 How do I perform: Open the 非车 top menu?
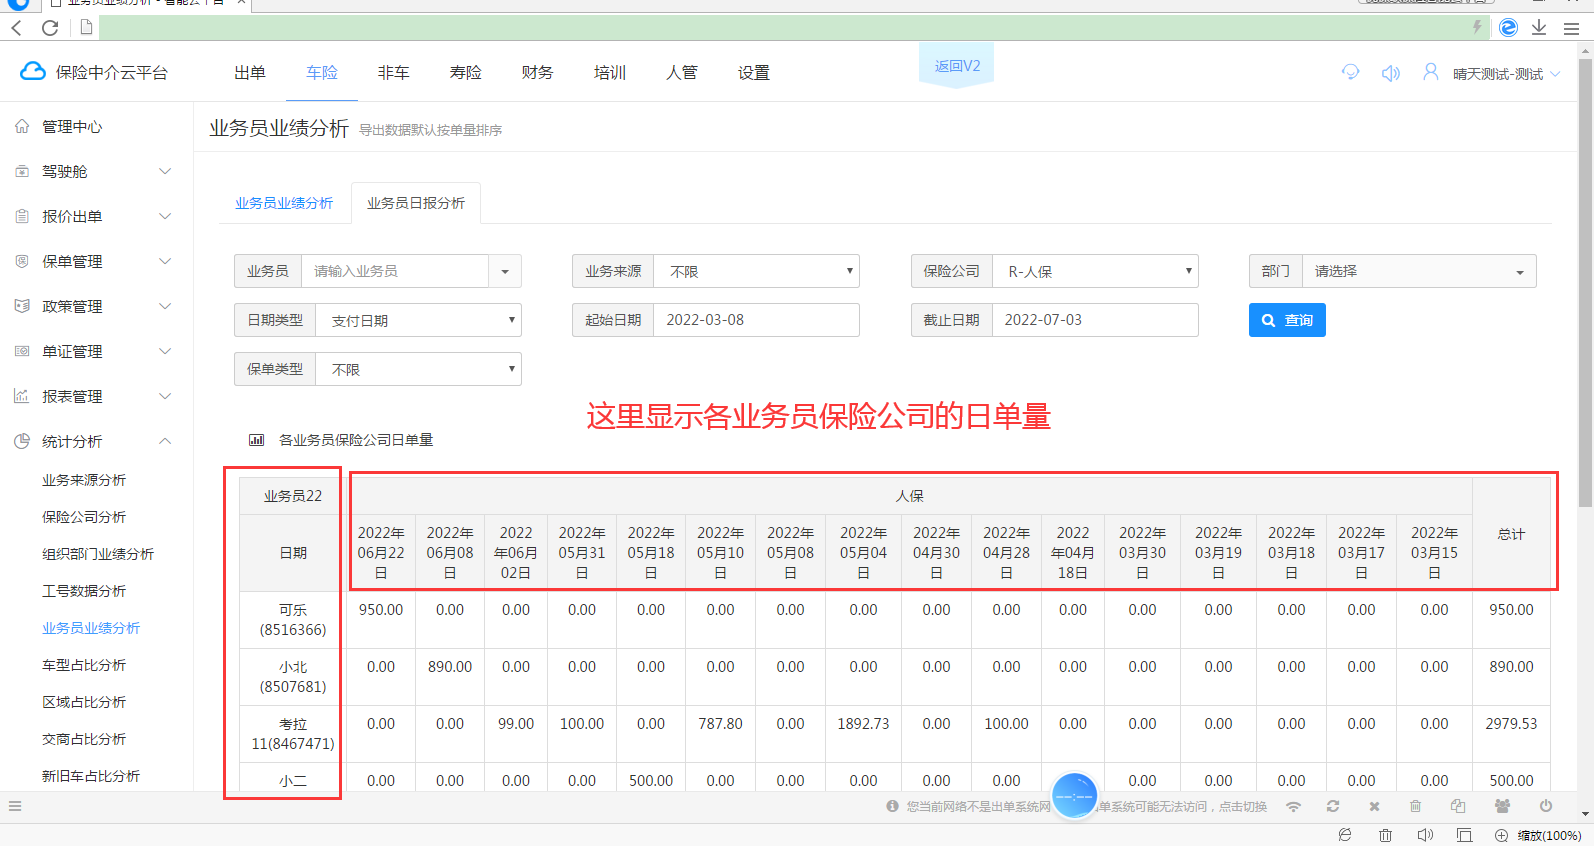pyautogui.click(x=394, y=73)
